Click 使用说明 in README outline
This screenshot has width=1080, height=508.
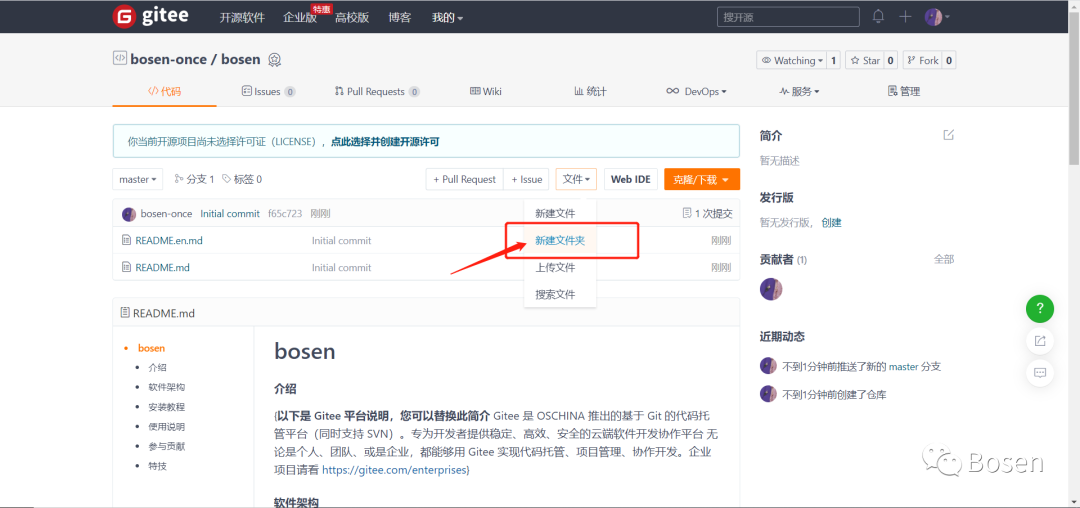pyautogui.click(x=167, y=427)
